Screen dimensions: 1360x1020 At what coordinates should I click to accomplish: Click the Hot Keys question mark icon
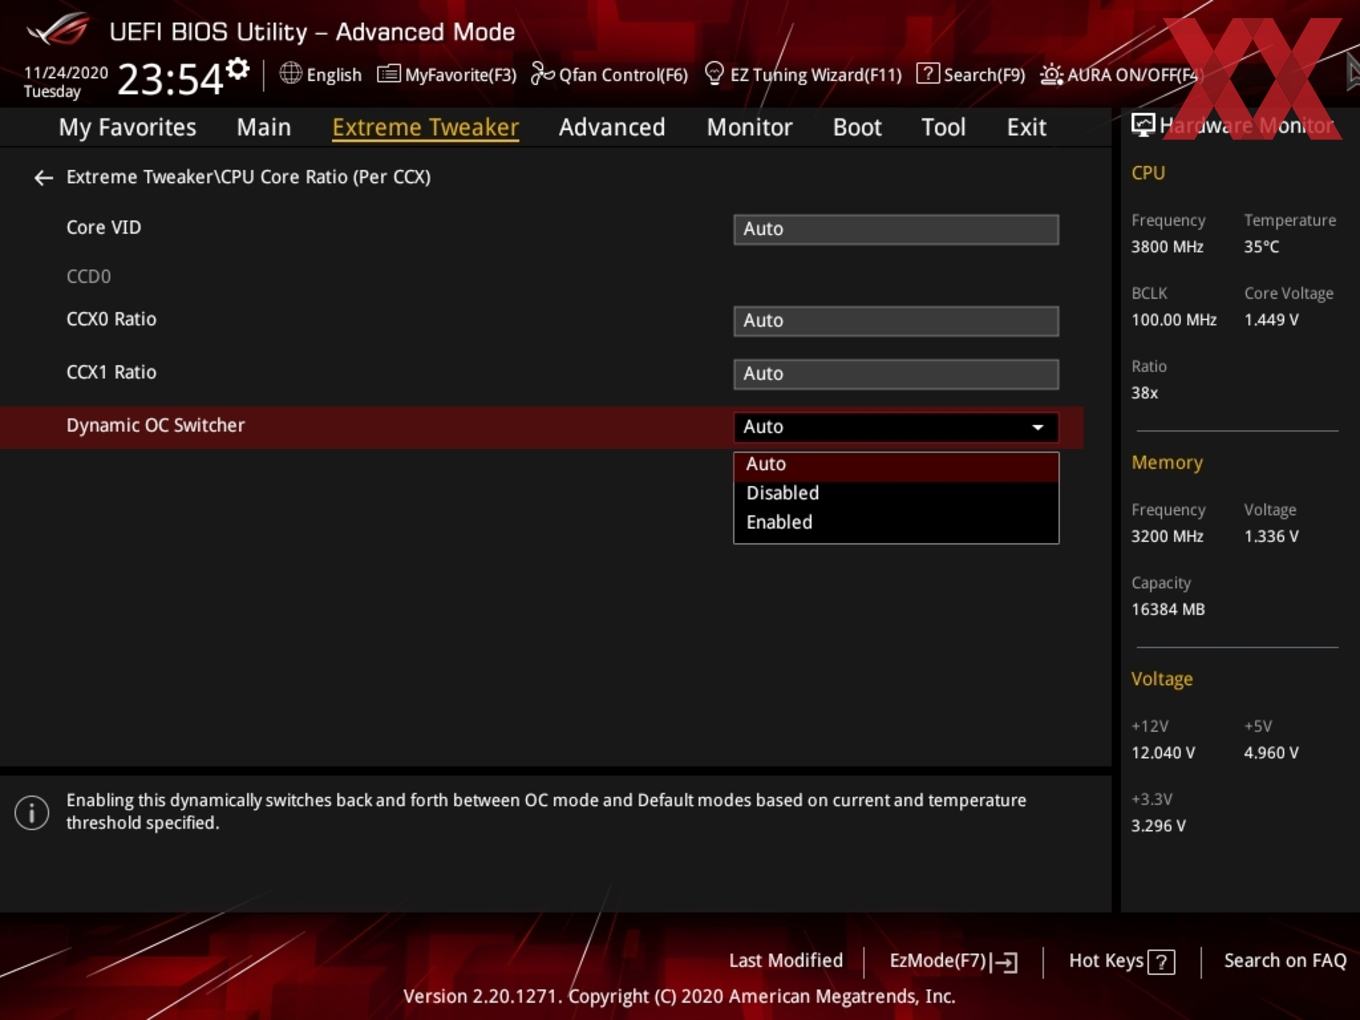1161,962
